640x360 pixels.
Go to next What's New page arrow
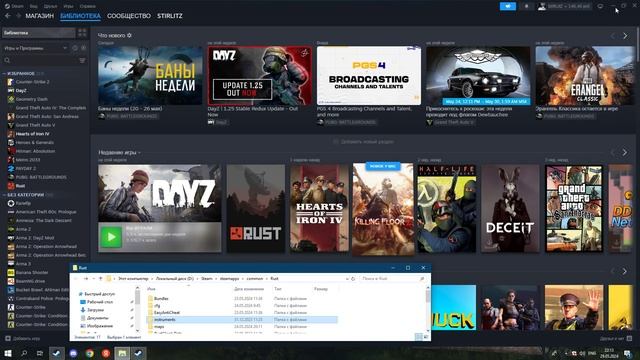pyautogui.click(x=625, y=36)
